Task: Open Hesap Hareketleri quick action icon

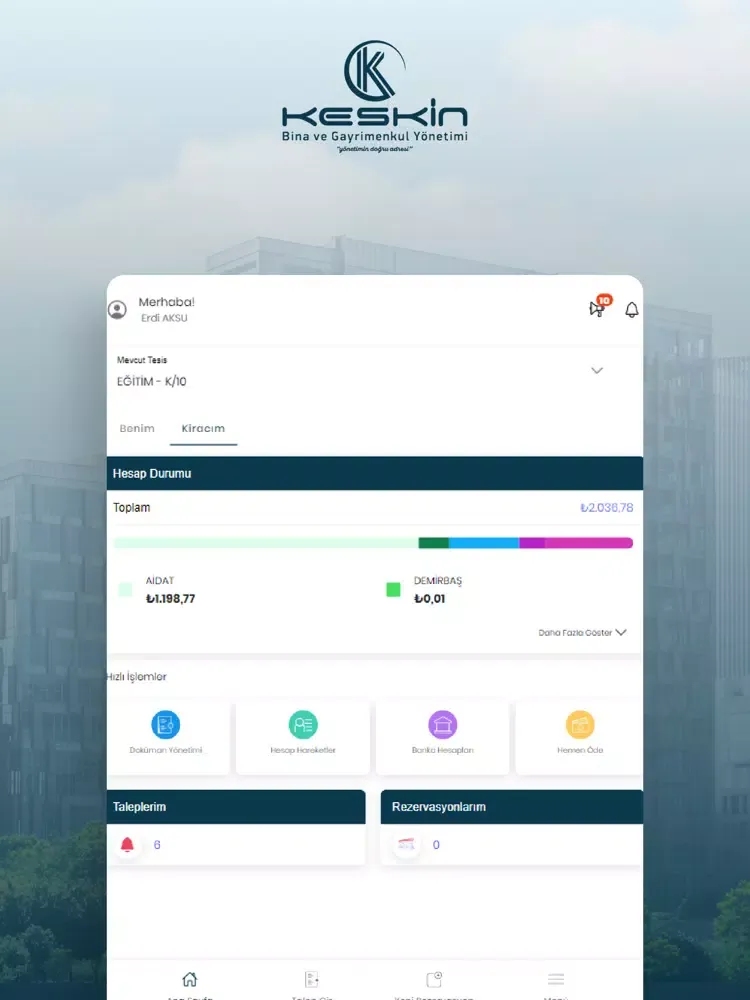Action: [303, 724]
